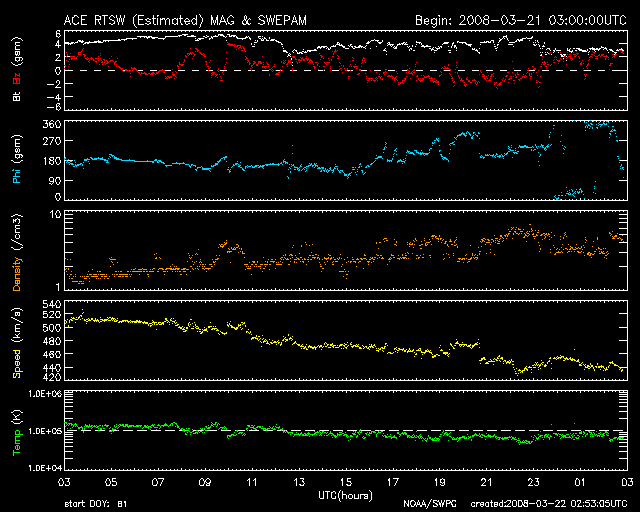This screenshot has width=640, height=512.
Task: Click the '13' hour label on the time axis
Action: point(299,483)
